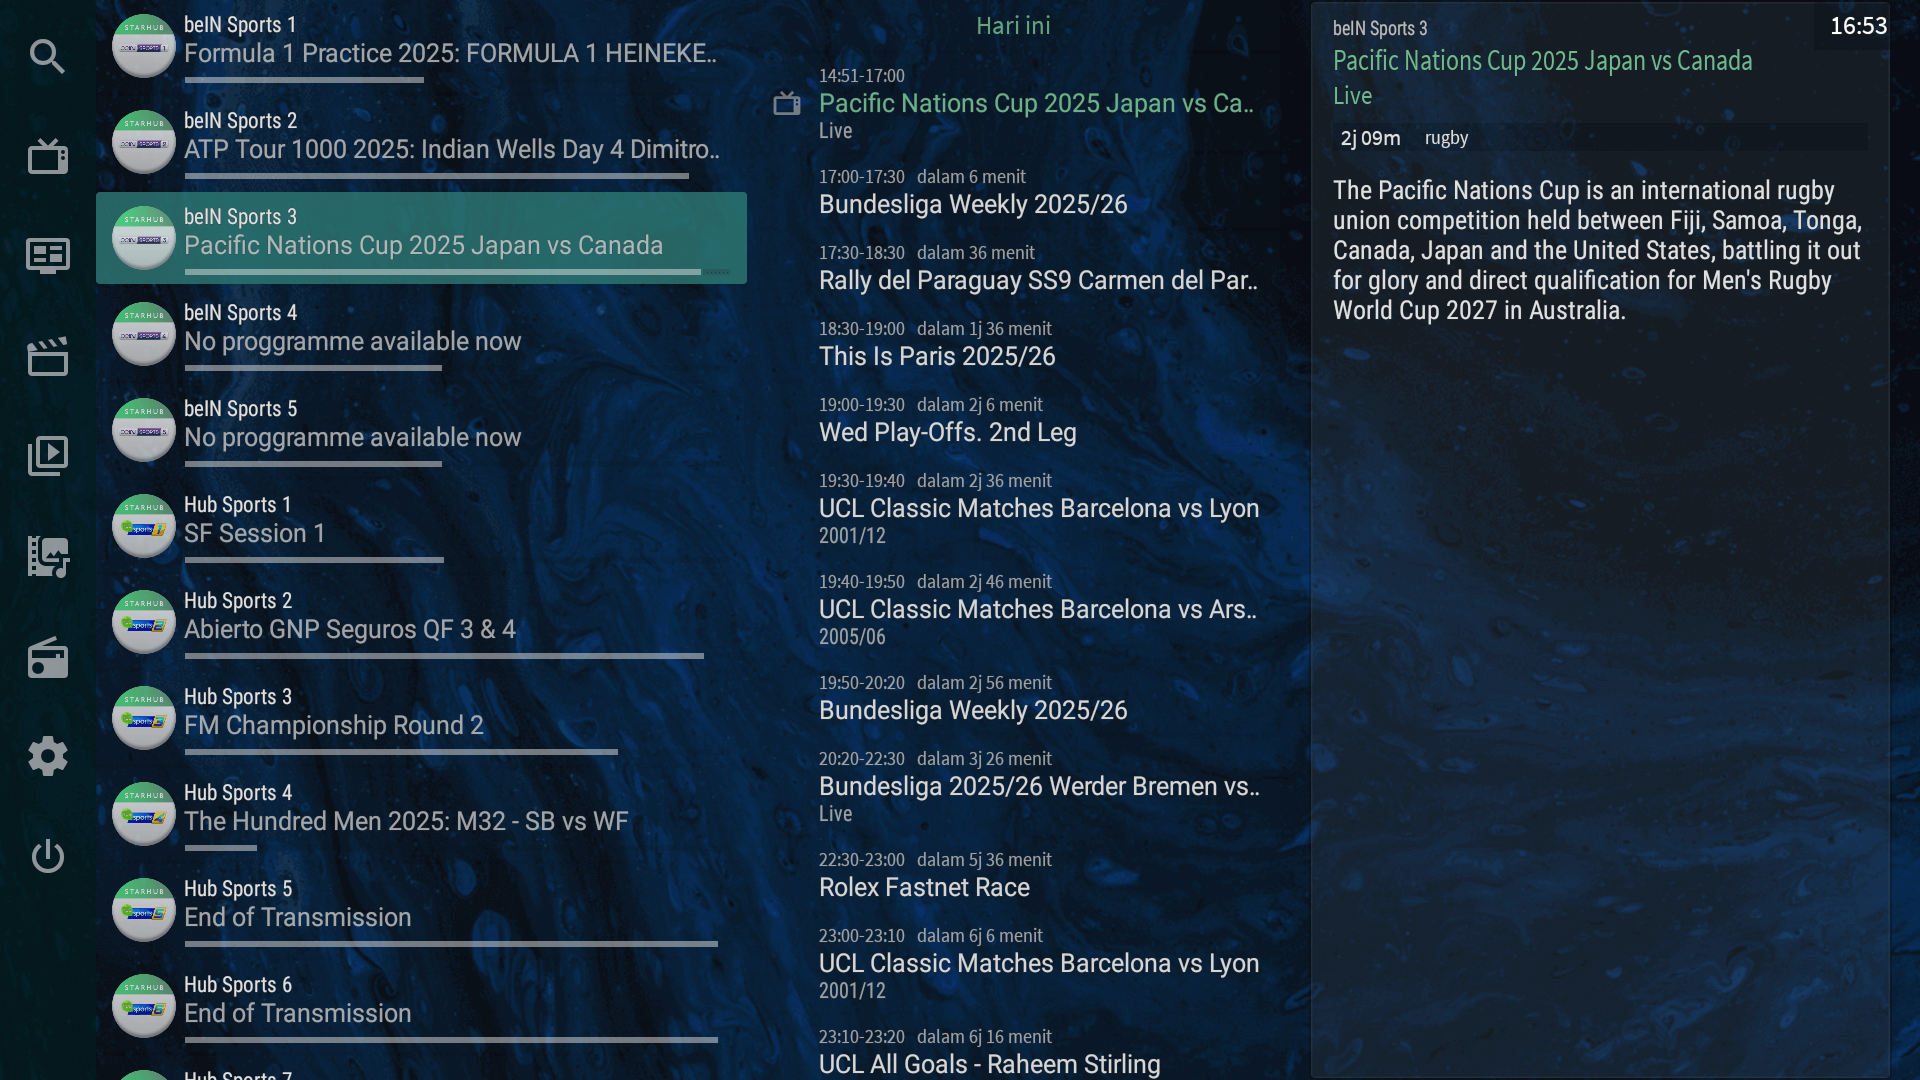Click Hub Sports 4 channel logo
This screenshot has width=1920, height=1080.
pyautogui.click(x=144, y=814)
